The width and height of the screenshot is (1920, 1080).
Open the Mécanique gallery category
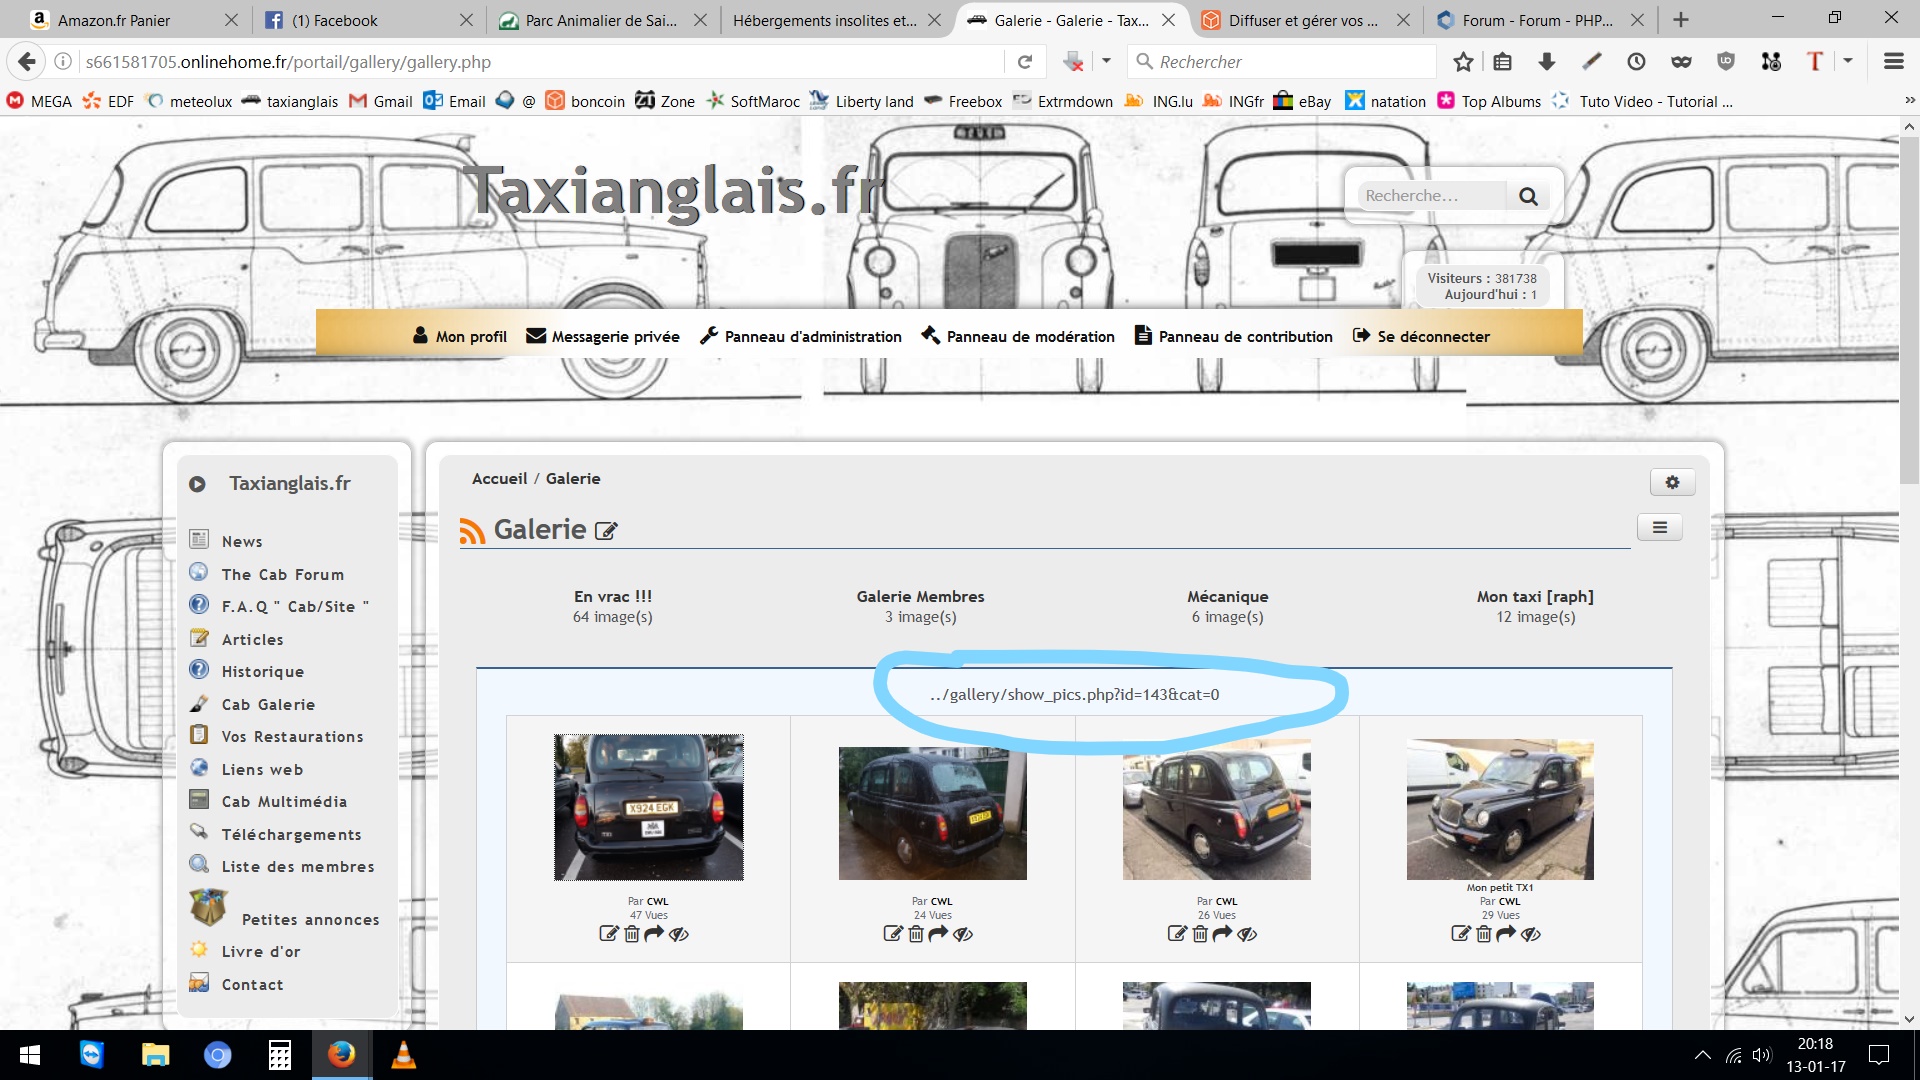1227,596
